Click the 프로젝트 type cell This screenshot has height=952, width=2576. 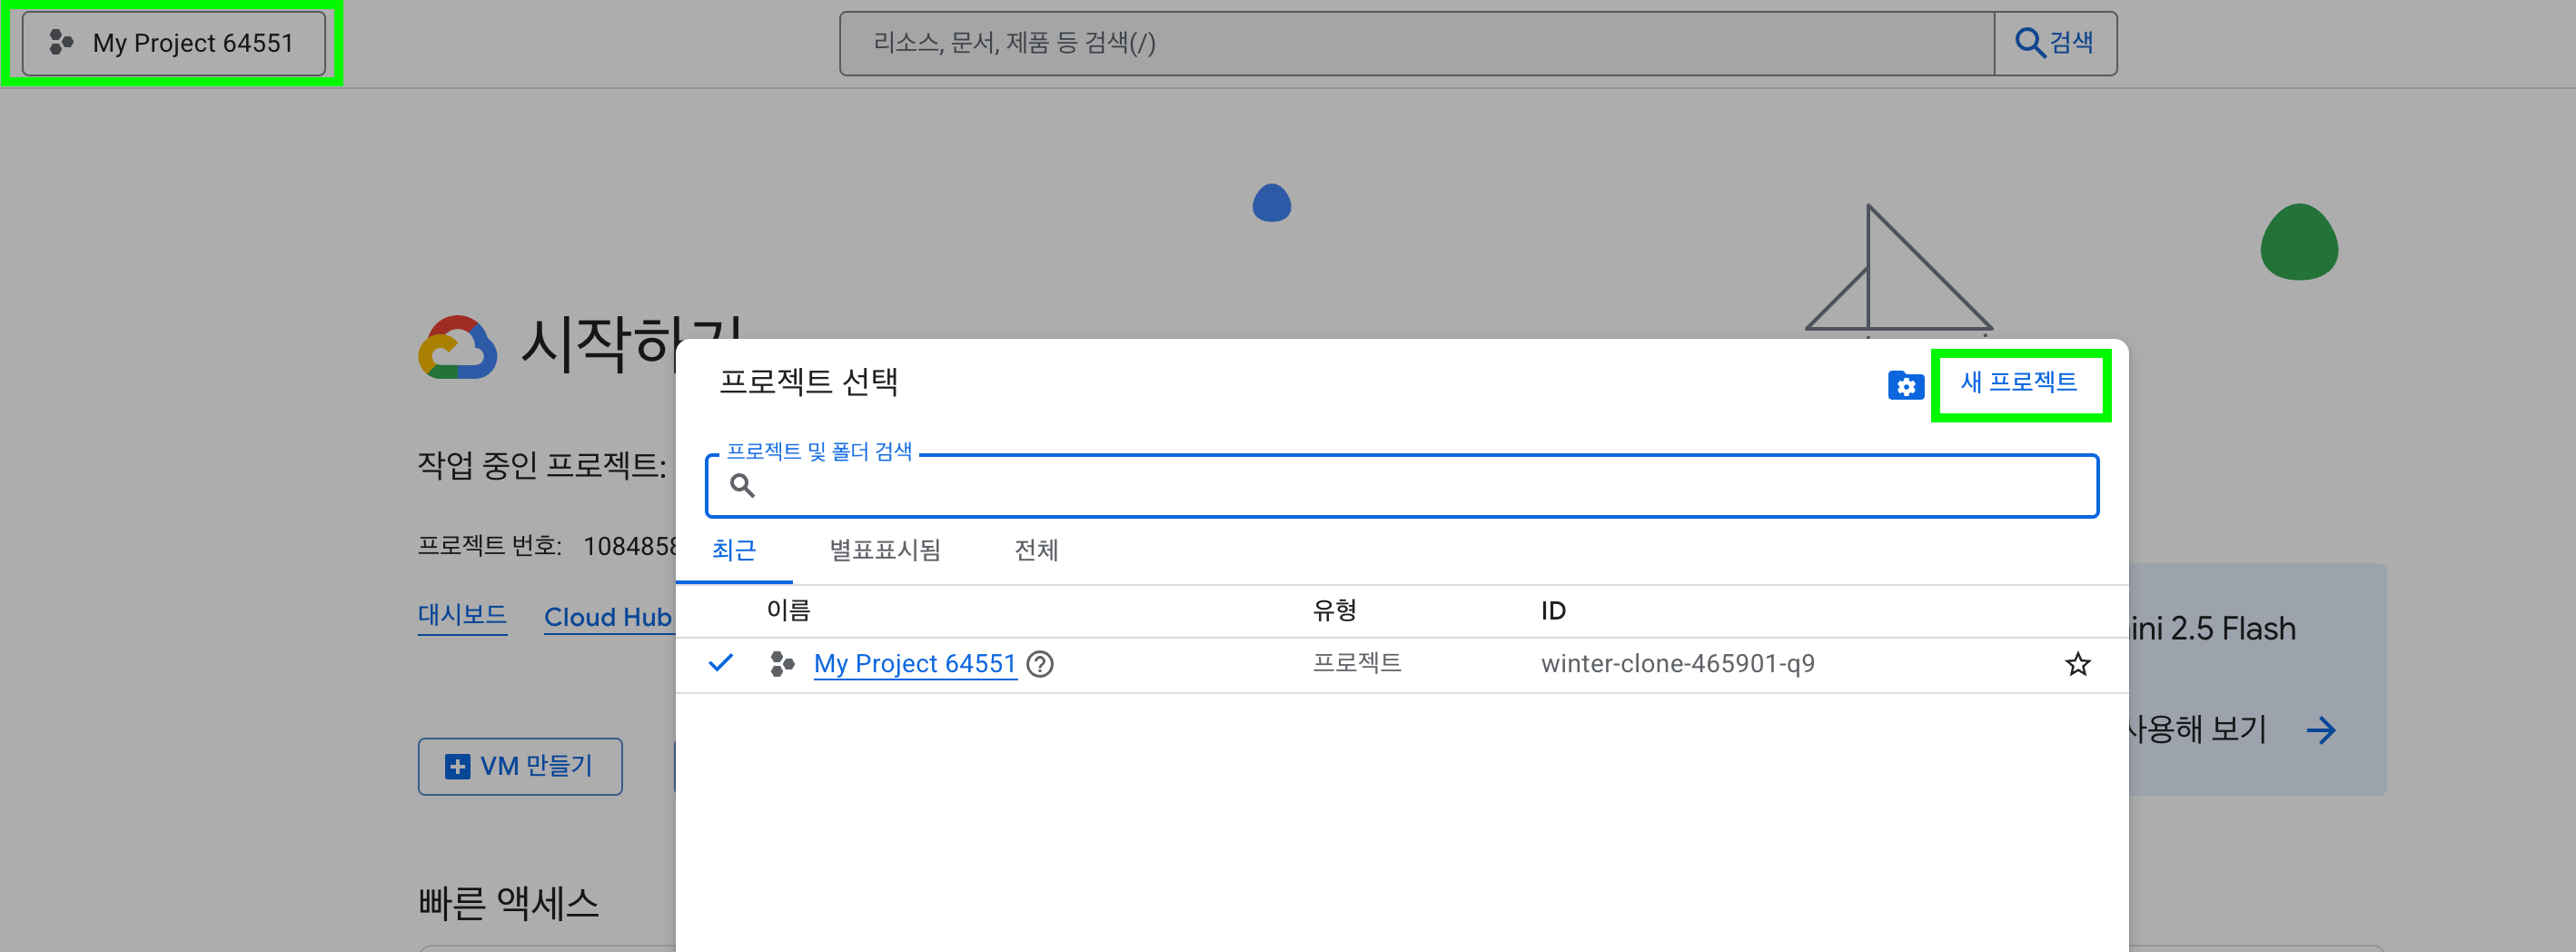tap(1357, 663)
